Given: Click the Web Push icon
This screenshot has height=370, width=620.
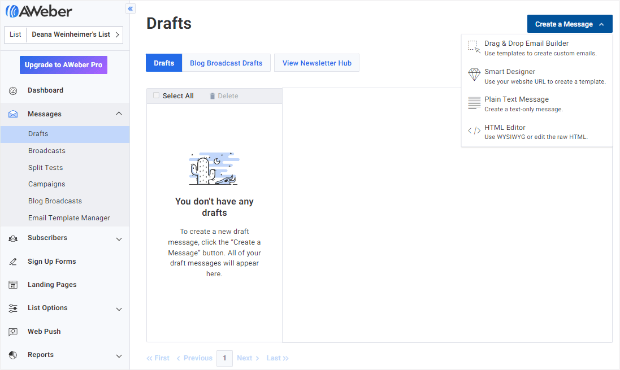Looking at the screenshot, I should pos(13,332).
